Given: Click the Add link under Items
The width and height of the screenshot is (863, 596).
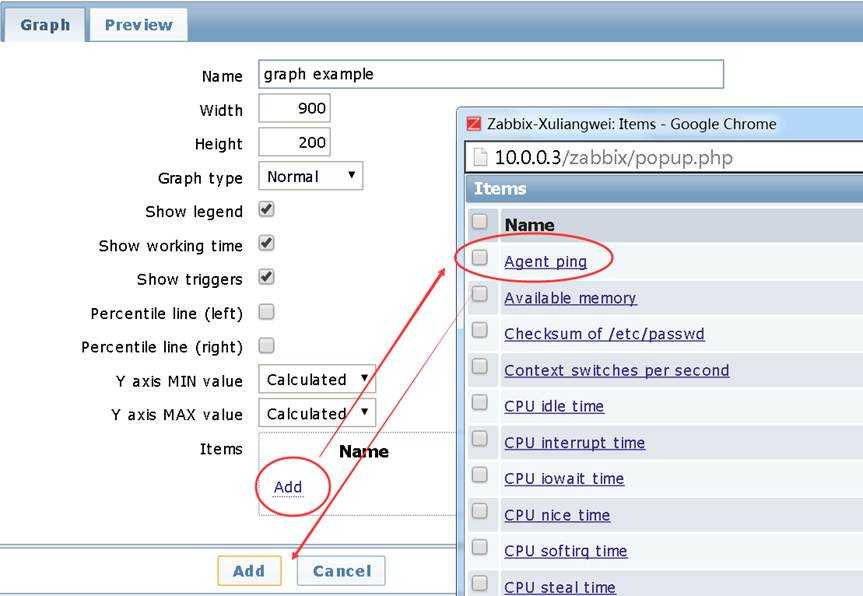Looking at the screenshot, I should pyautogui.click(x=288, y=487).
